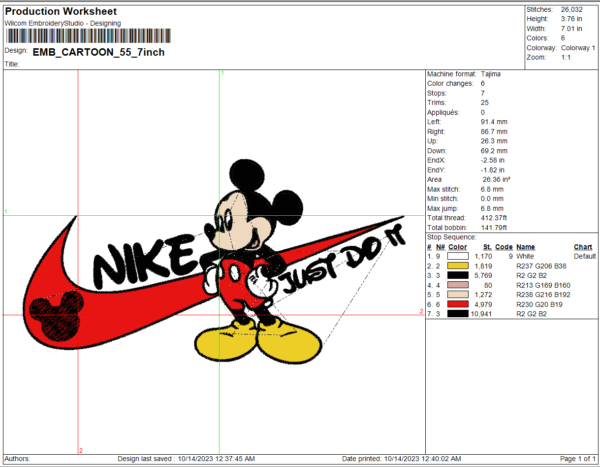Click the thread name R230 G20 B19
Image resolution: width=600 pixels, height=467 pixels.
(540, 304)
